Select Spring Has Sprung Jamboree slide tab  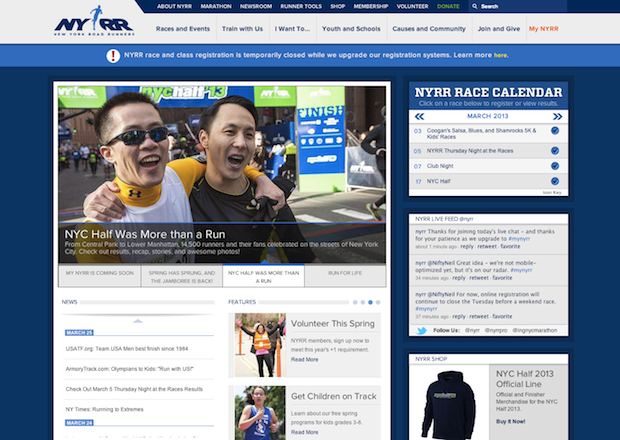[x=182, y=276]
